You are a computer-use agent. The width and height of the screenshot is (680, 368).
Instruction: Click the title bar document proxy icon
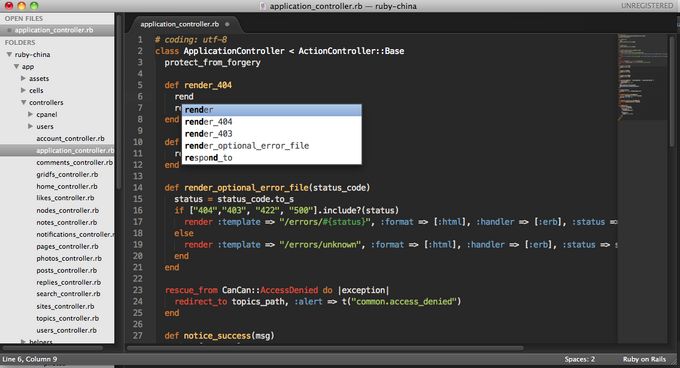pyautogui.click(x=263, y=6)
